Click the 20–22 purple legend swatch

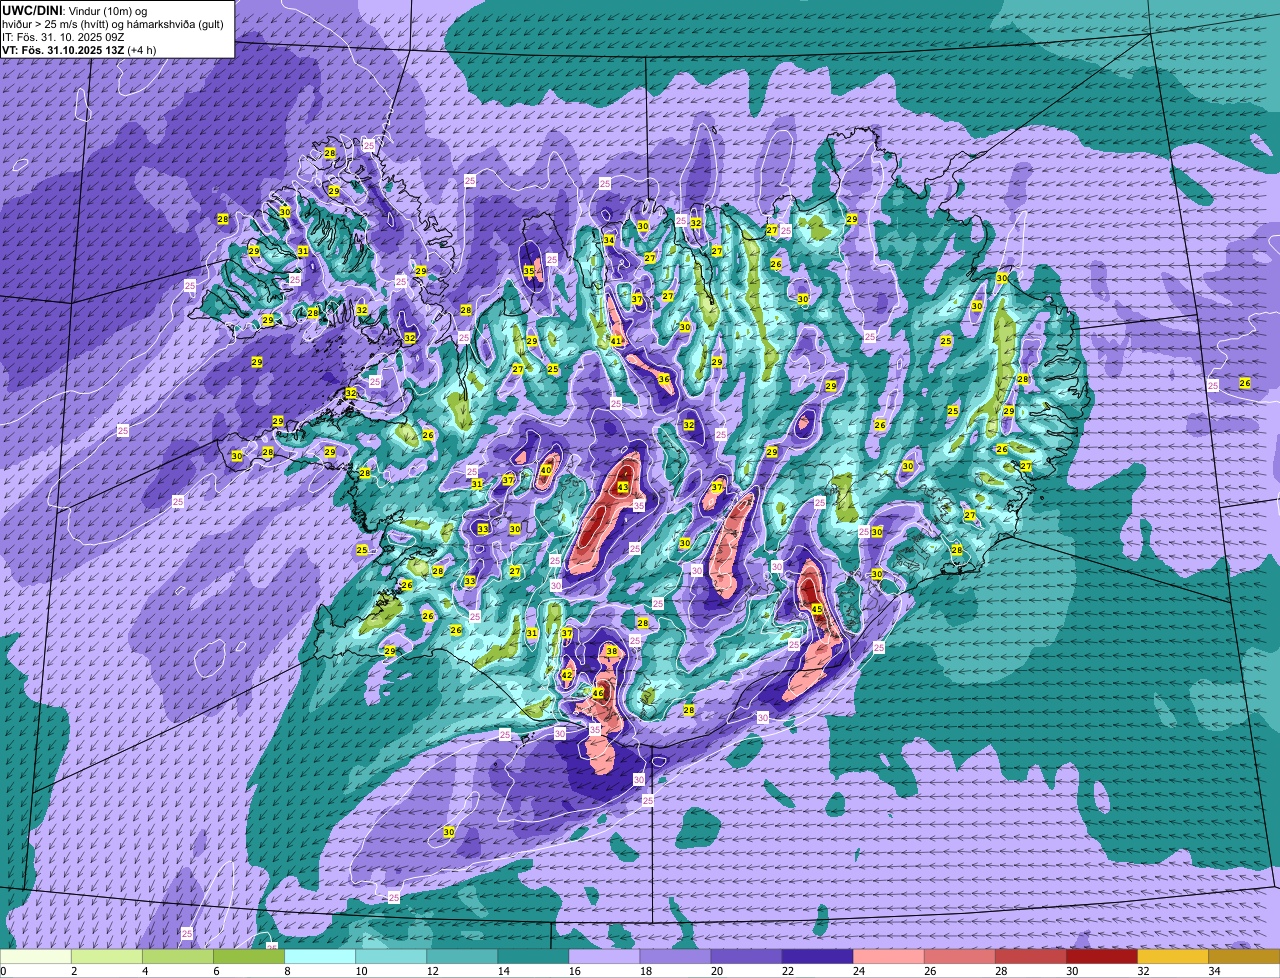coord(746,956)
